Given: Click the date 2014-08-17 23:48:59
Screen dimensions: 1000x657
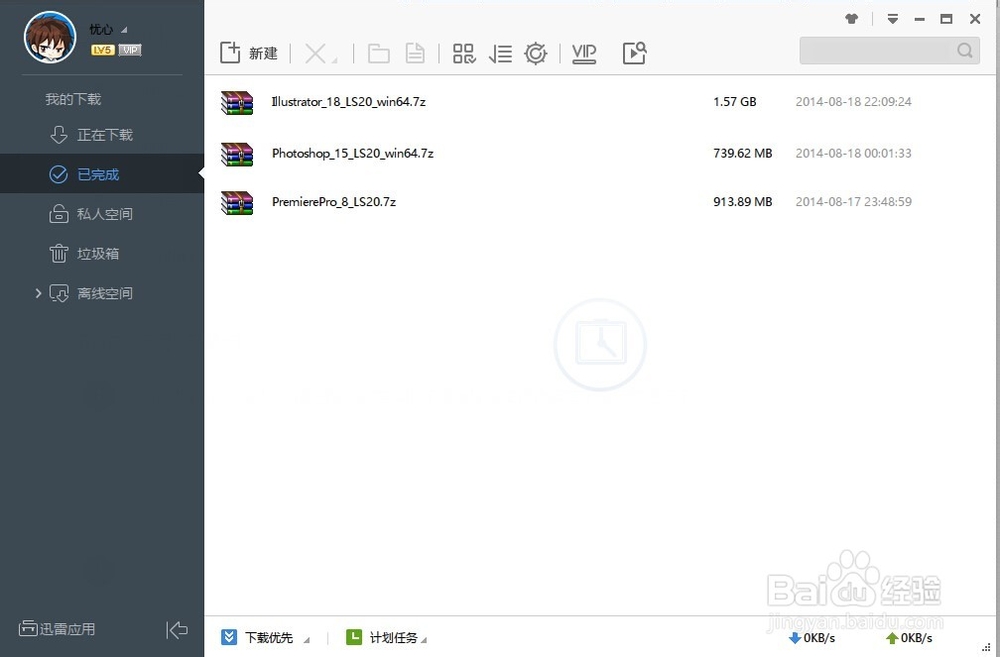Looking at the screenshot, I should [x=853, y=202].
